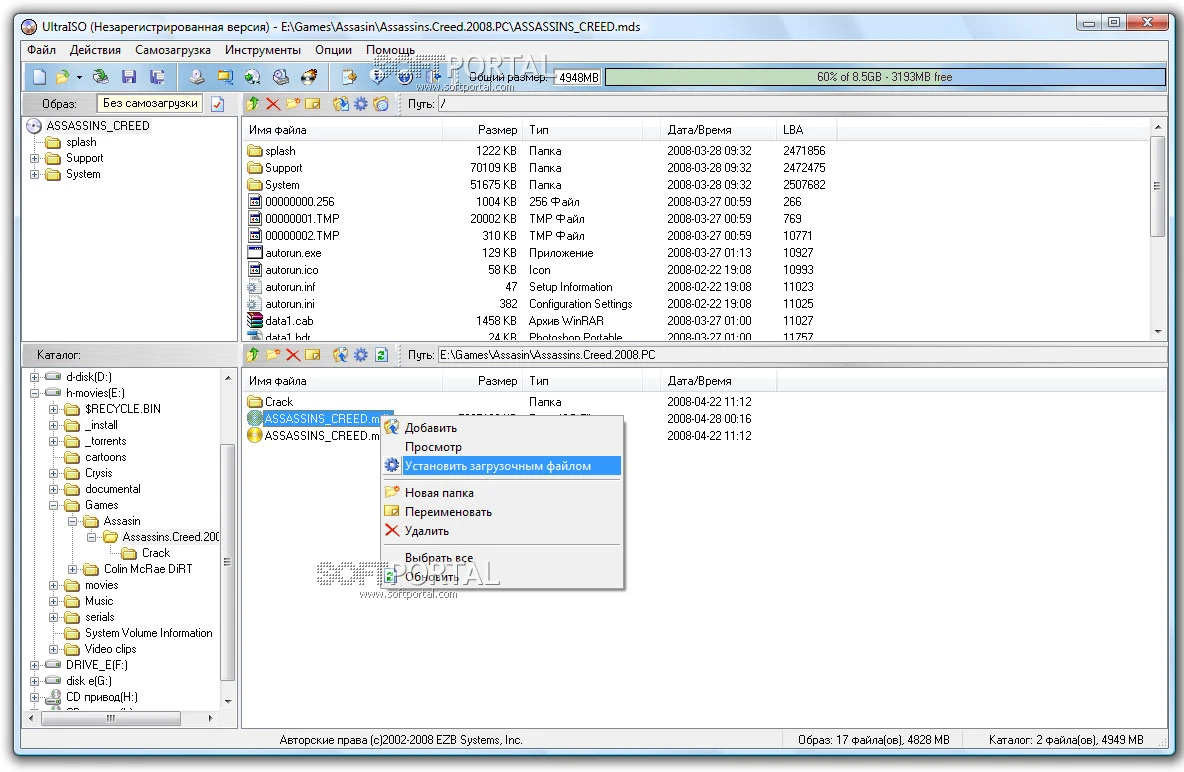
Task: Click gear icon in image pane toolbar
Action: click(360, 103)
